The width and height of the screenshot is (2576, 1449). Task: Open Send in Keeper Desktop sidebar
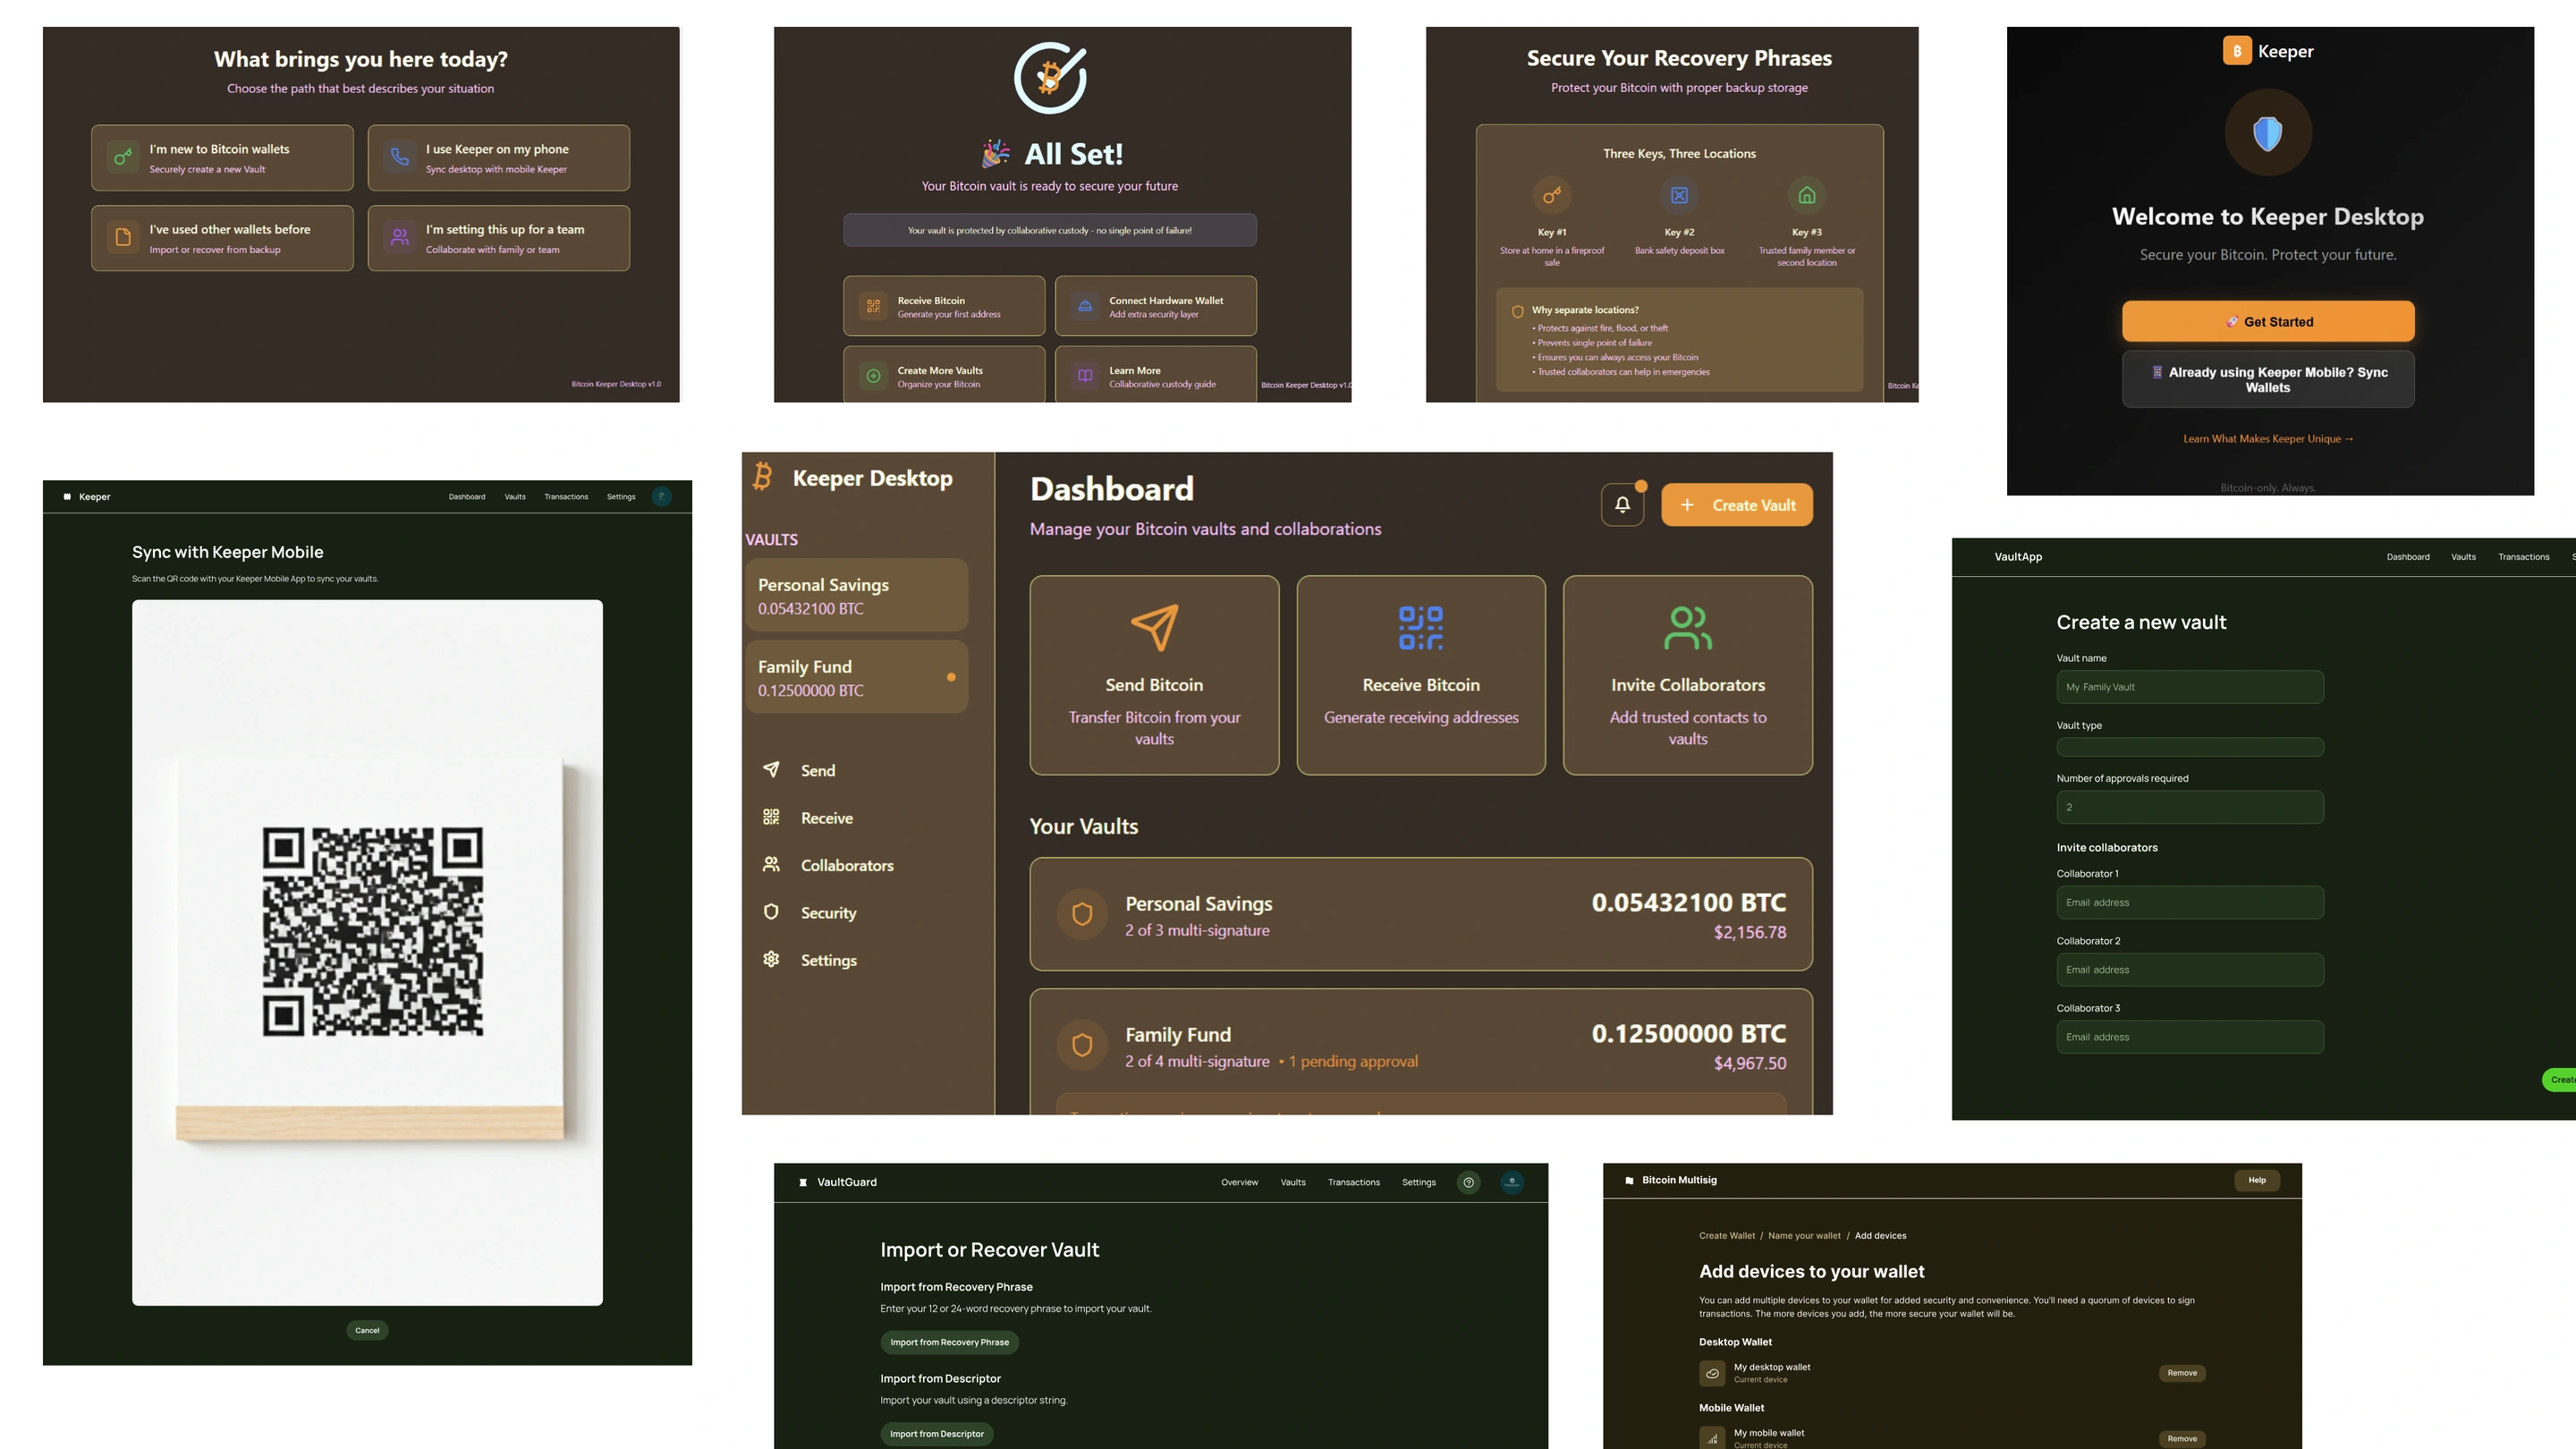[x=818, y=770]
